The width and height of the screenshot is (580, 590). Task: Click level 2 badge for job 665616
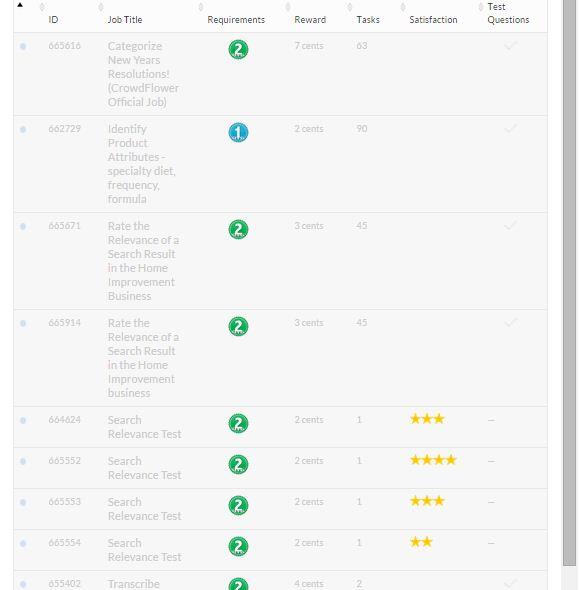[x=238, y=49]
